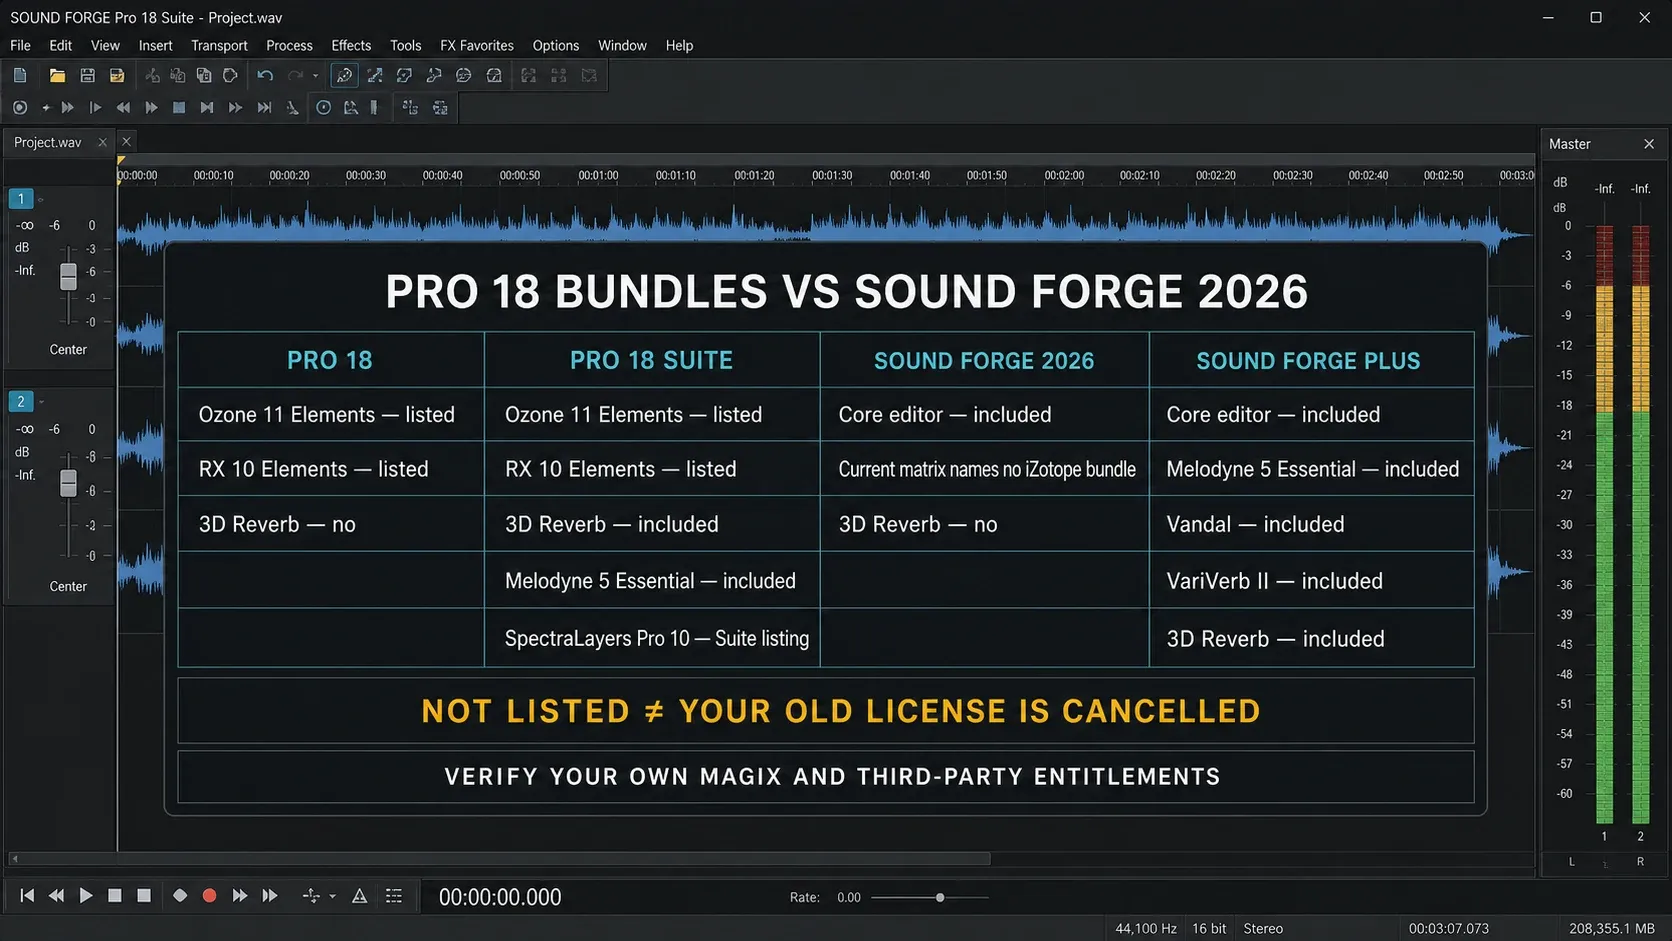The width and height of the screenshot is (1672, 941).
Task: Arm recording with the circular Record toolbar icon
Action: click(x=20, y=108)
